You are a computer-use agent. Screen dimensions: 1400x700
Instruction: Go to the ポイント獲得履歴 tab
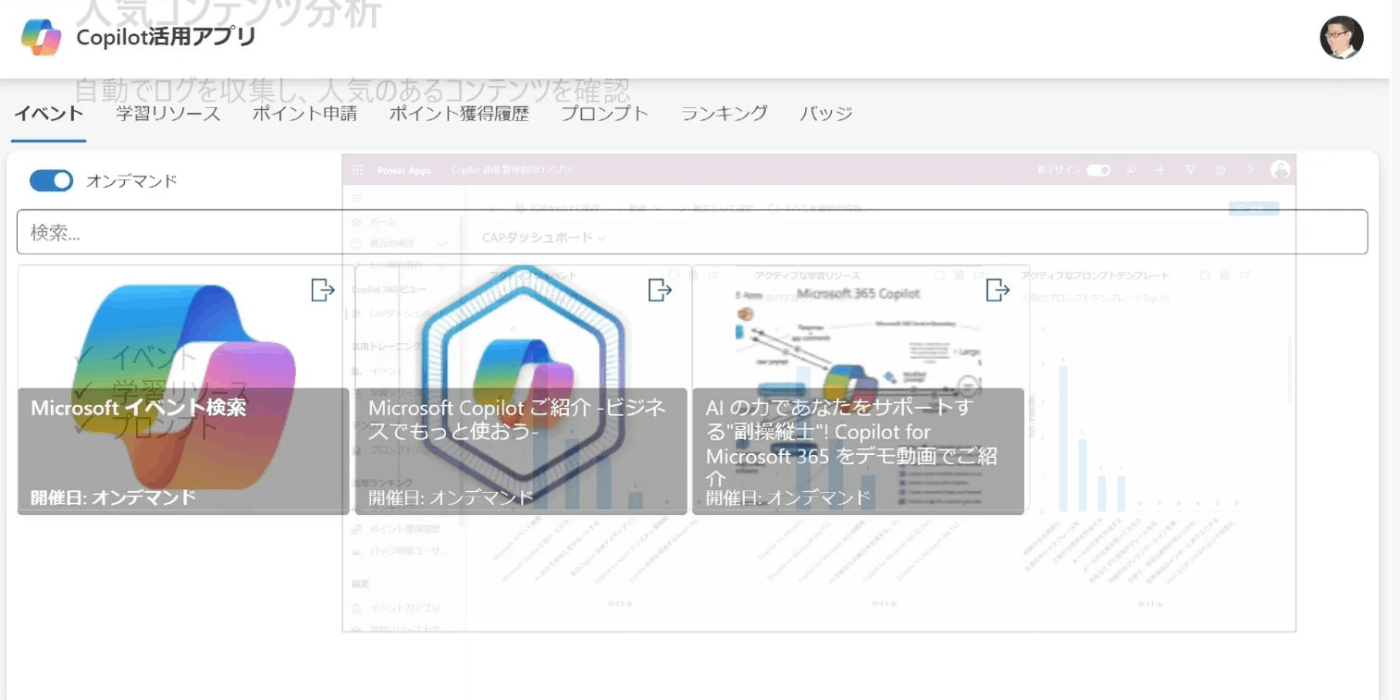459,113
